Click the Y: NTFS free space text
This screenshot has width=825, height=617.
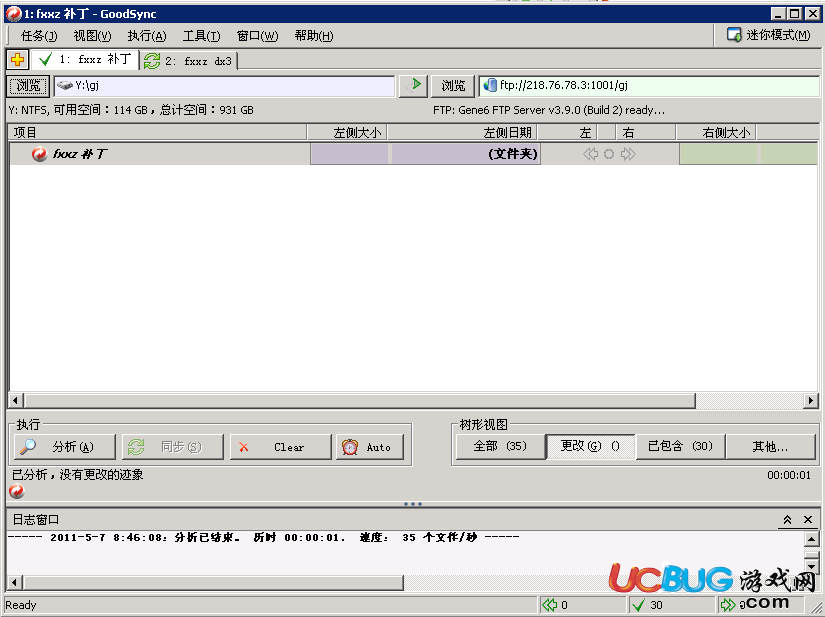[131, 110]
